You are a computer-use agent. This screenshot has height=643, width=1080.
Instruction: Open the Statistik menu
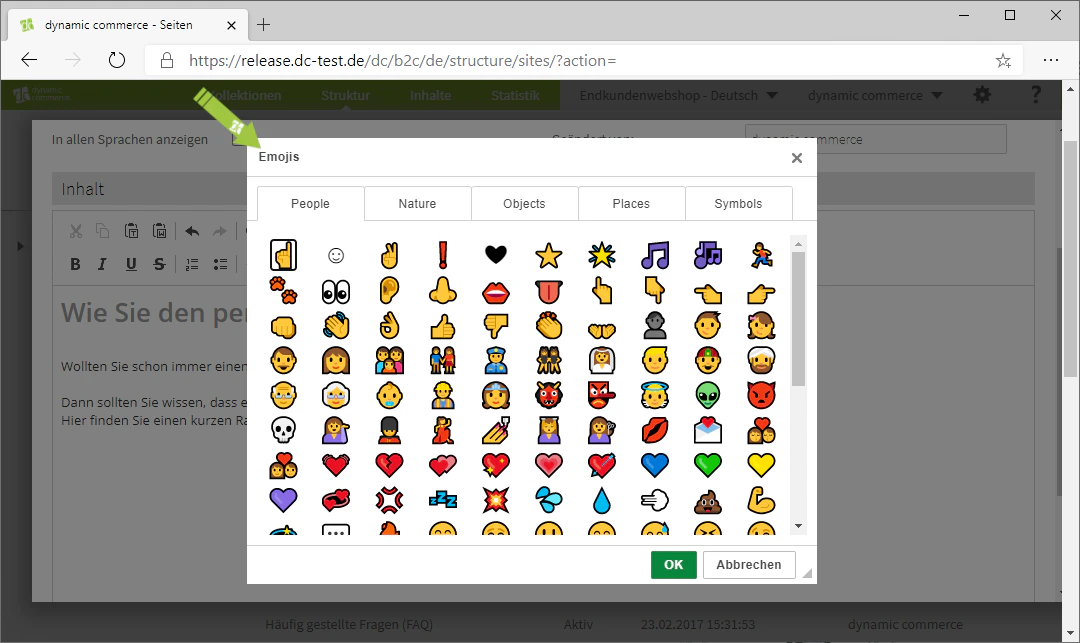515,96
